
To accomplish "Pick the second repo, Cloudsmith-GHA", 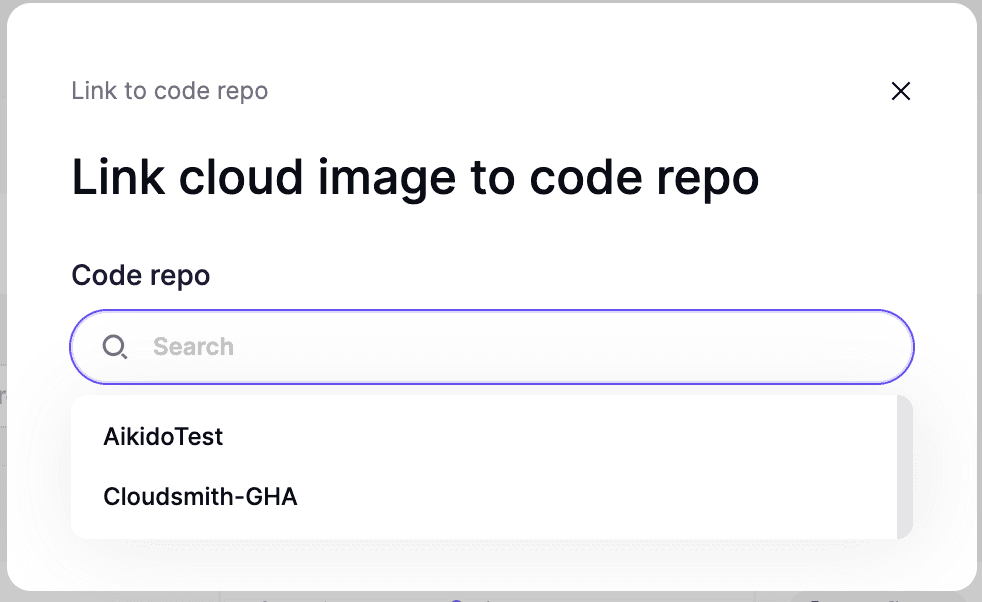I will pos(200,496).
